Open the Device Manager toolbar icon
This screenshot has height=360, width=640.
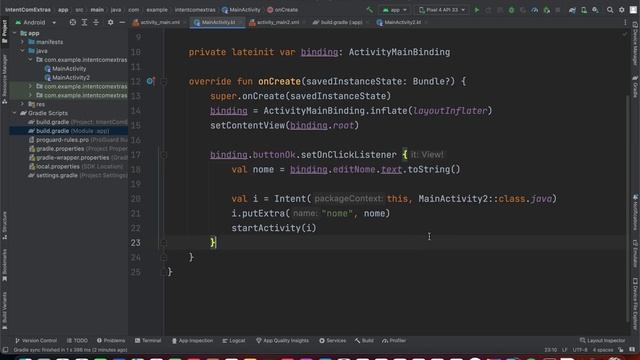[584, 10]
